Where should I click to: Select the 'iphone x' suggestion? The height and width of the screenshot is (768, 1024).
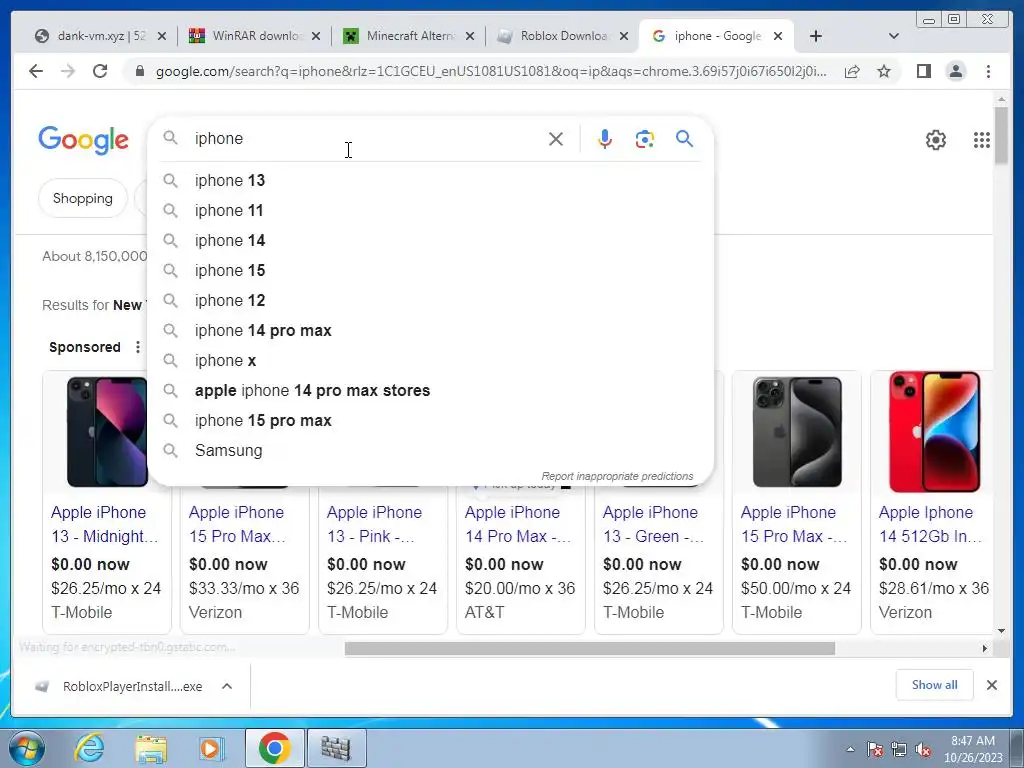[x=431, y=360]
